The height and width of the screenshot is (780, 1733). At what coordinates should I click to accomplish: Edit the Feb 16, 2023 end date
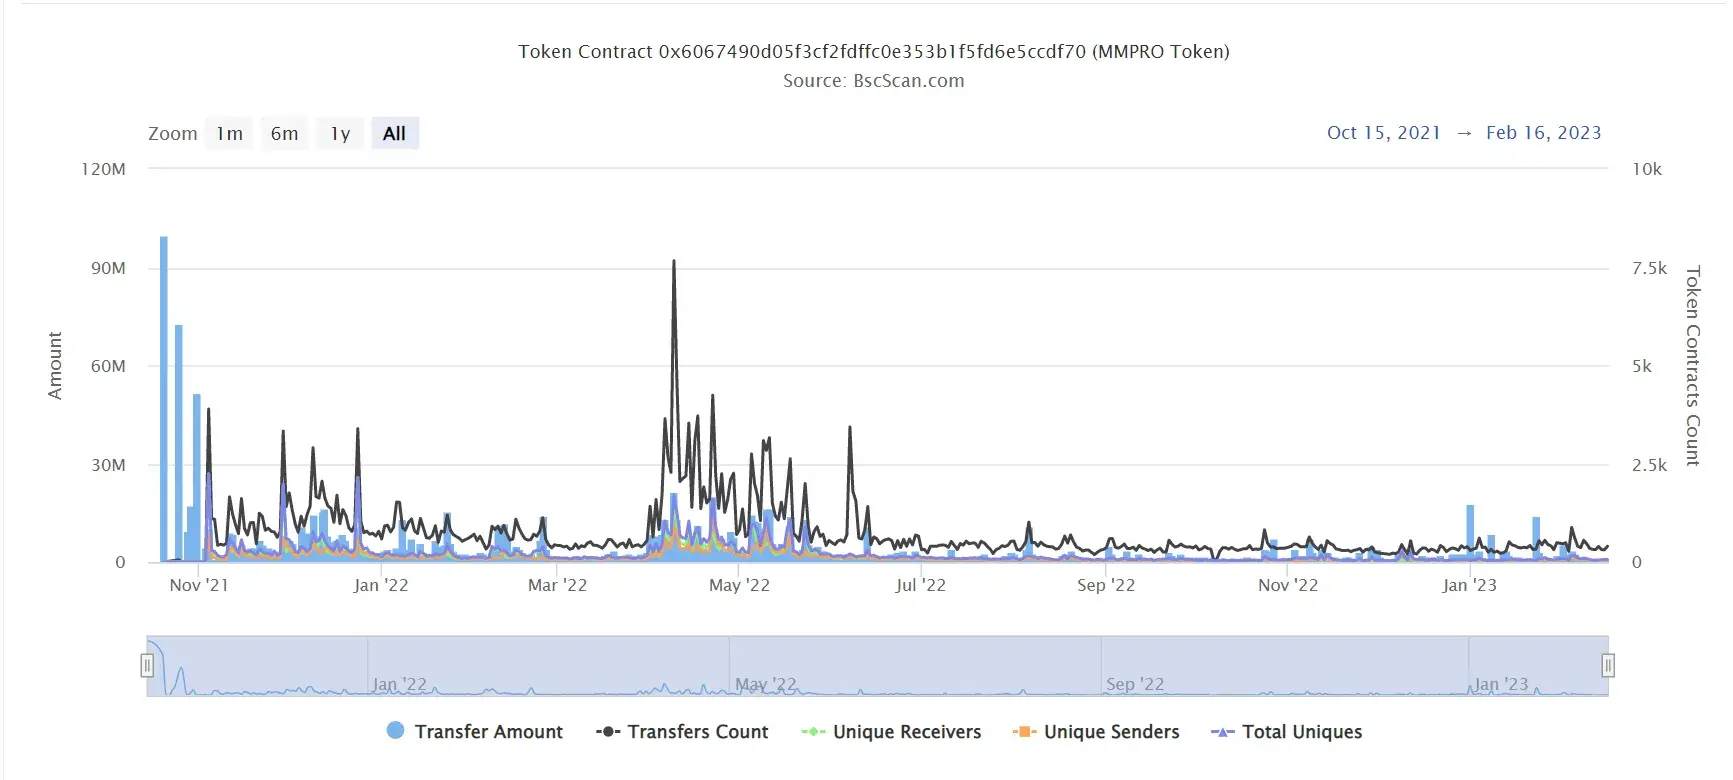[x=1543, y=132]
